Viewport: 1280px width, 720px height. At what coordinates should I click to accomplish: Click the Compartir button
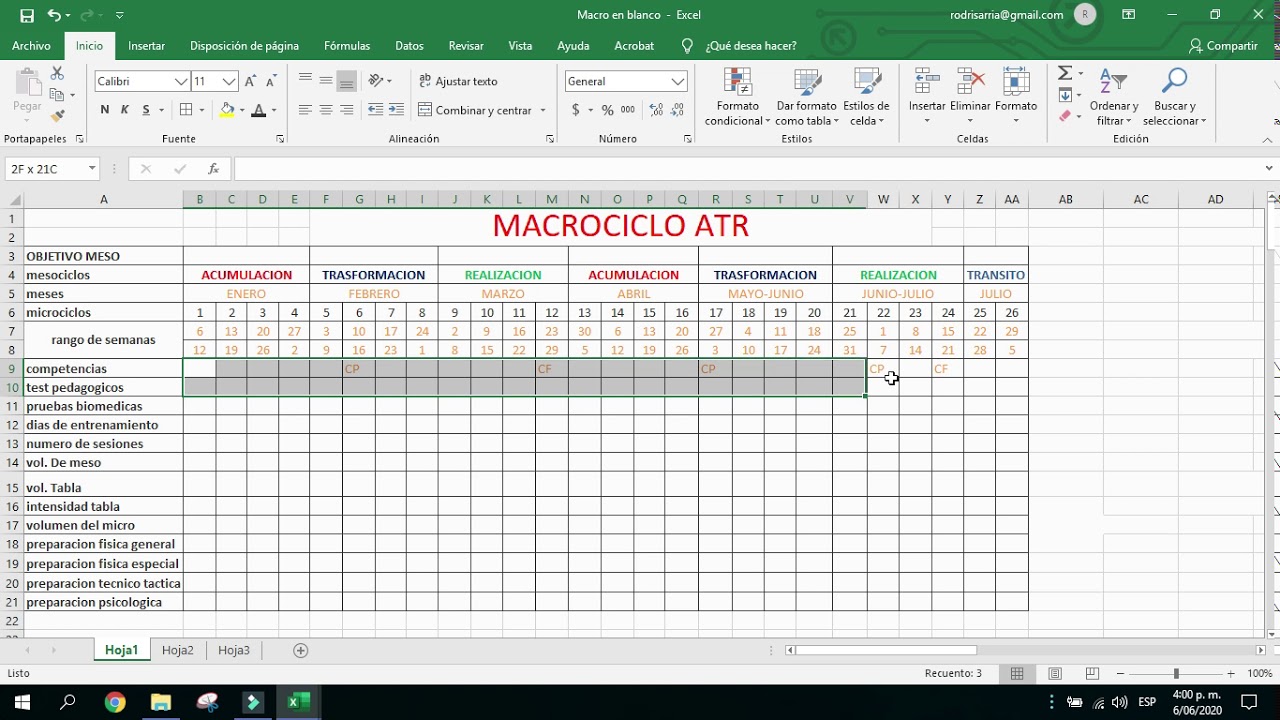1223,46
